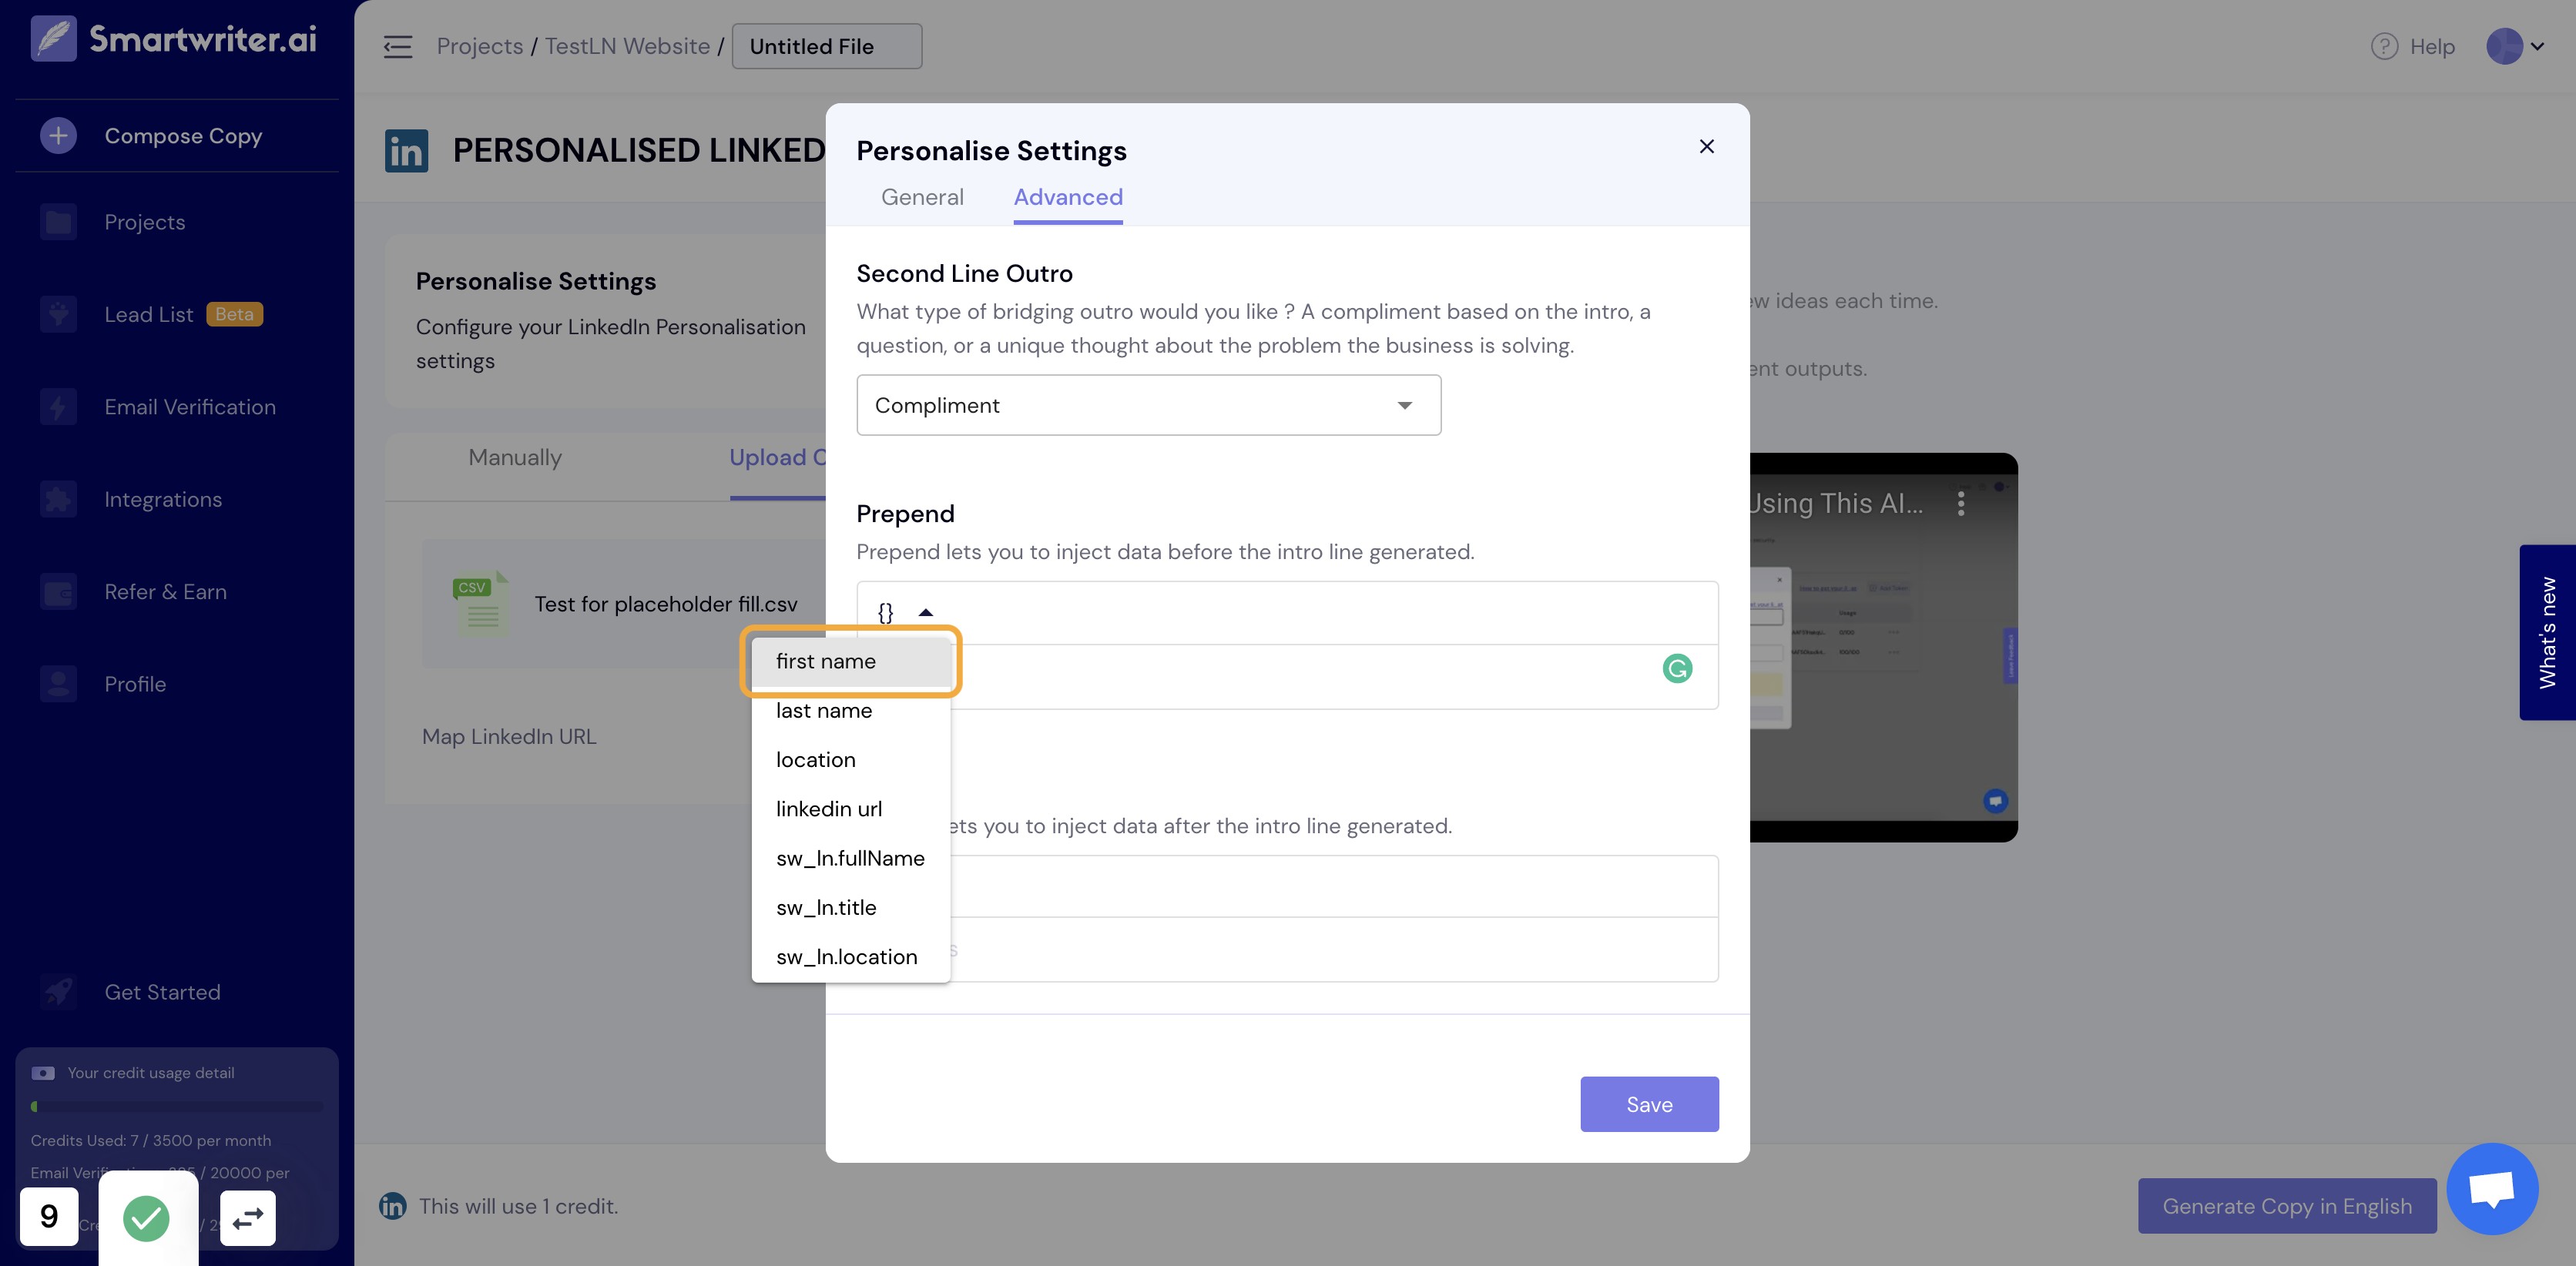The width and height of the screenshot is (2576, 1266).
Task: Choose last name placeholder option
Action: [850, 710]
